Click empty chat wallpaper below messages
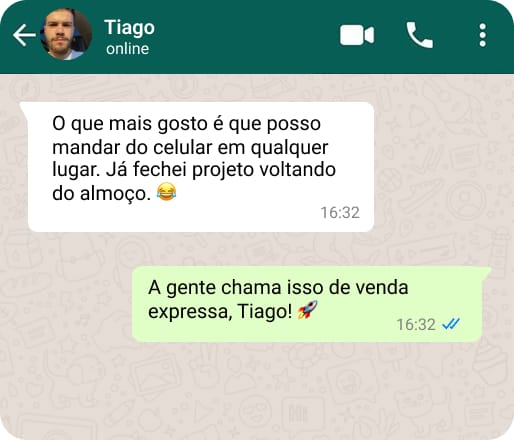This screenshot has height=440, width=514. pyautogui.click(x=257, y=390)
